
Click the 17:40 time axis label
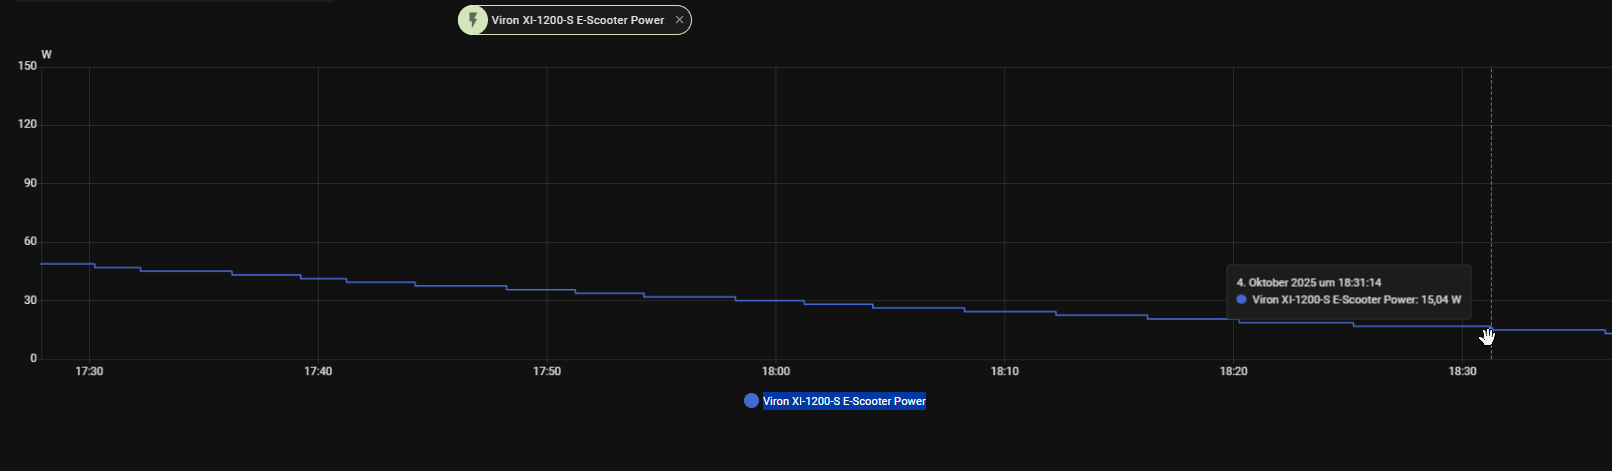(318, 371)
